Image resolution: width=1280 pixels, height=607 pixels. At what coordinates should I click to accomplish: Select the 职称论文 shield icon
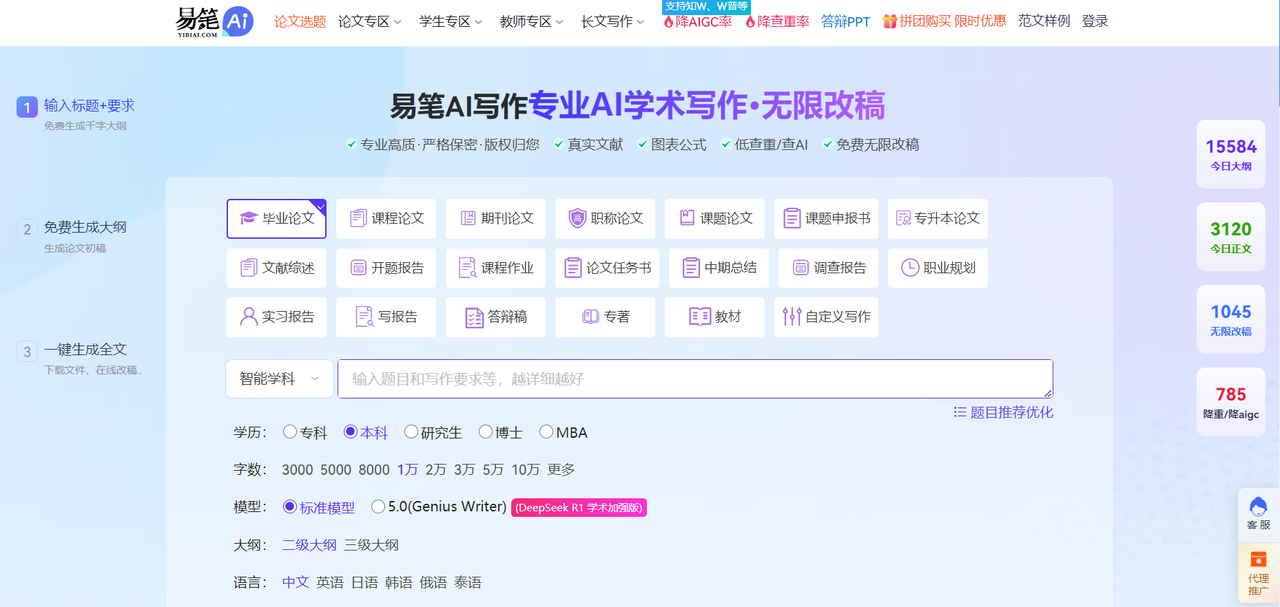point(577,218)
